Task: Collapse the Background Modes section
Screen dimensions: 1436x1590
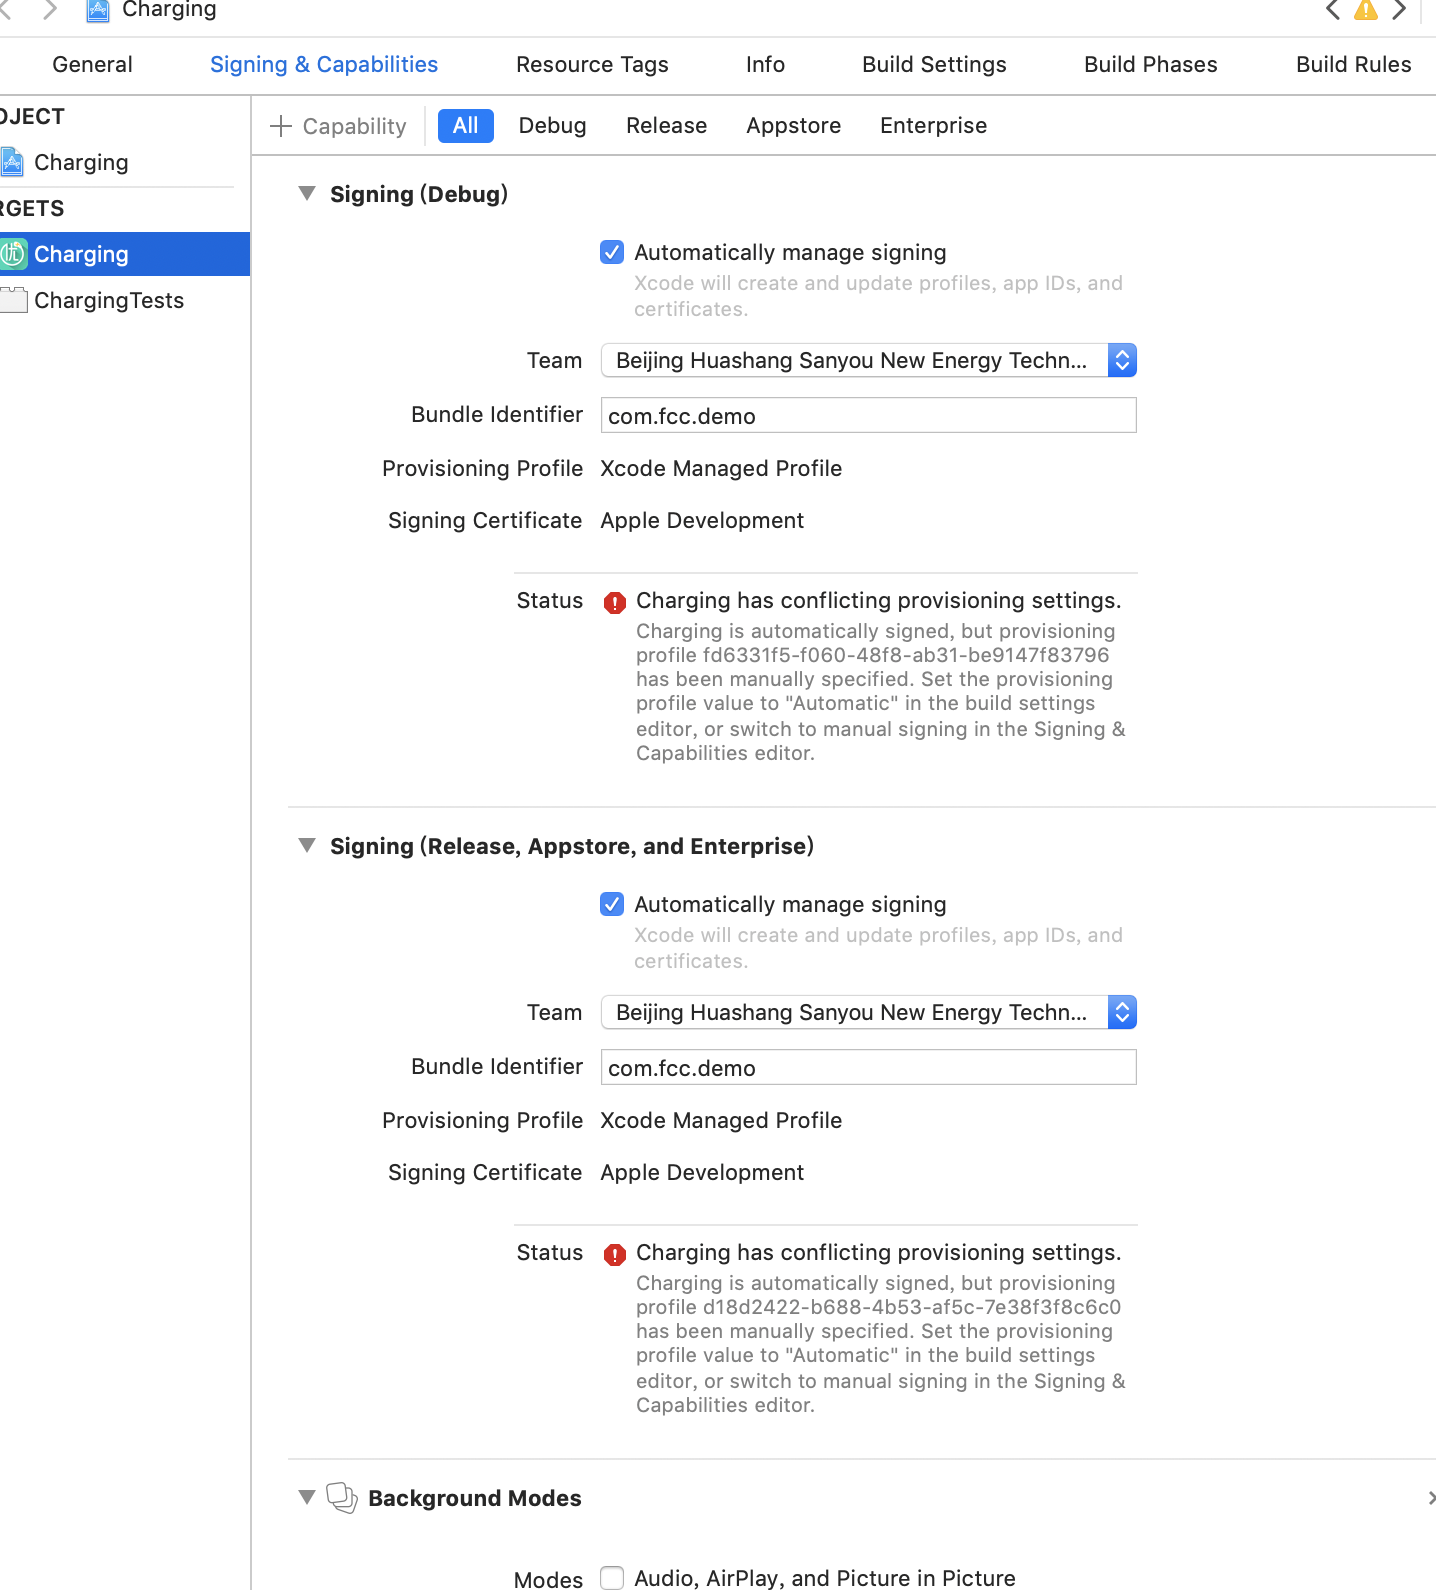Action: click(x=307, y=1497)
